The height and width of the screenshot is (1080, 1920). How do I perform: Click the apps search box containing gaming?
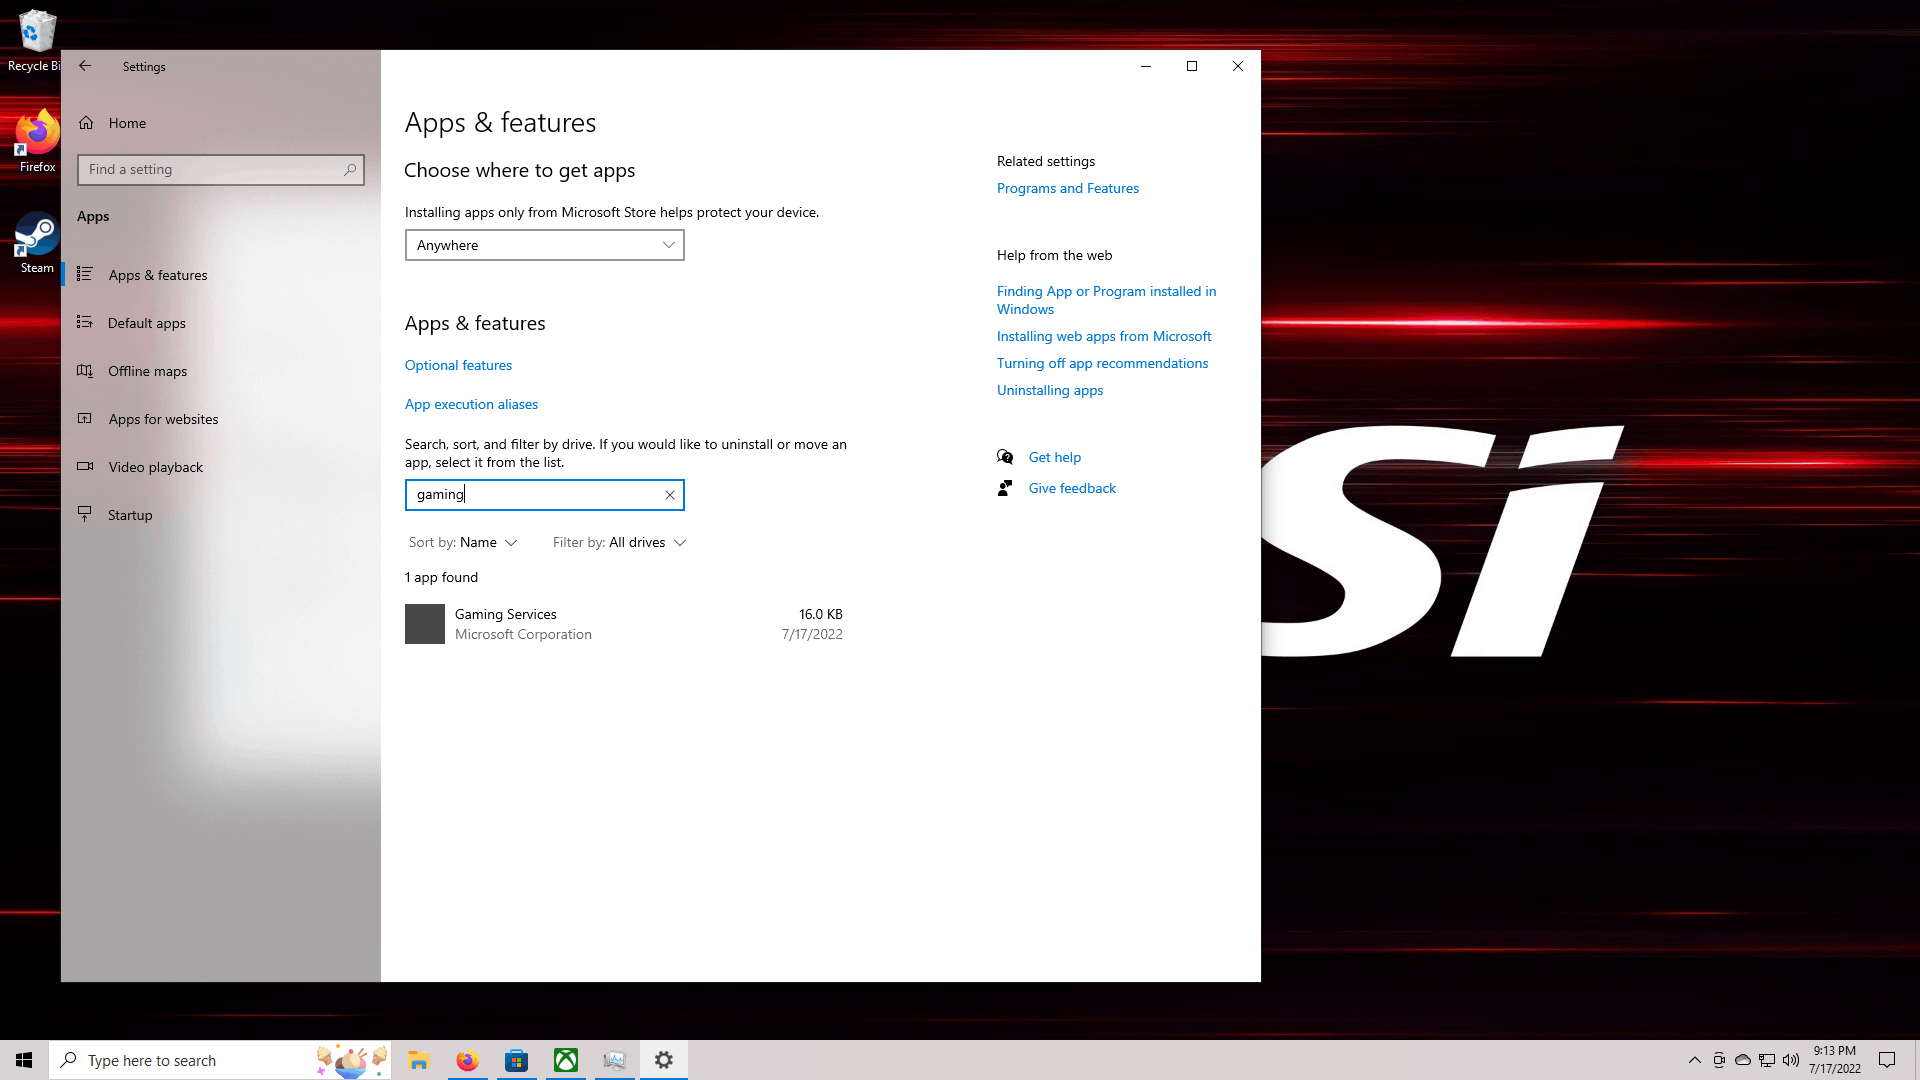(535, 495)
